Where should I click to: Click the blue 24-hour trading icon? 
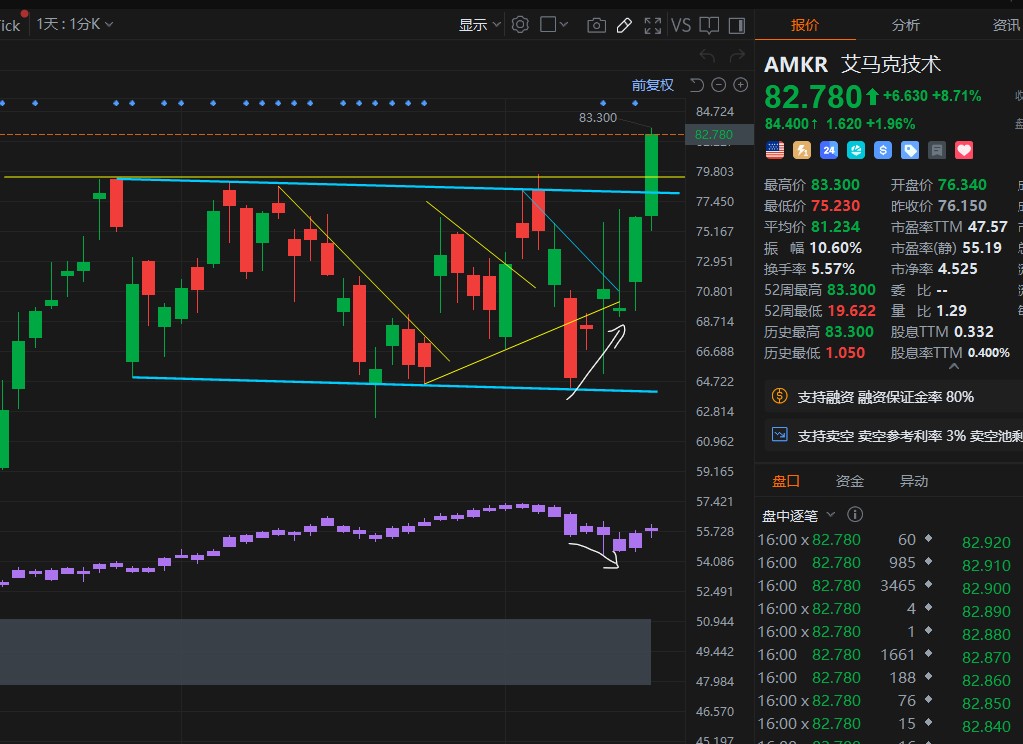(829, 150)
